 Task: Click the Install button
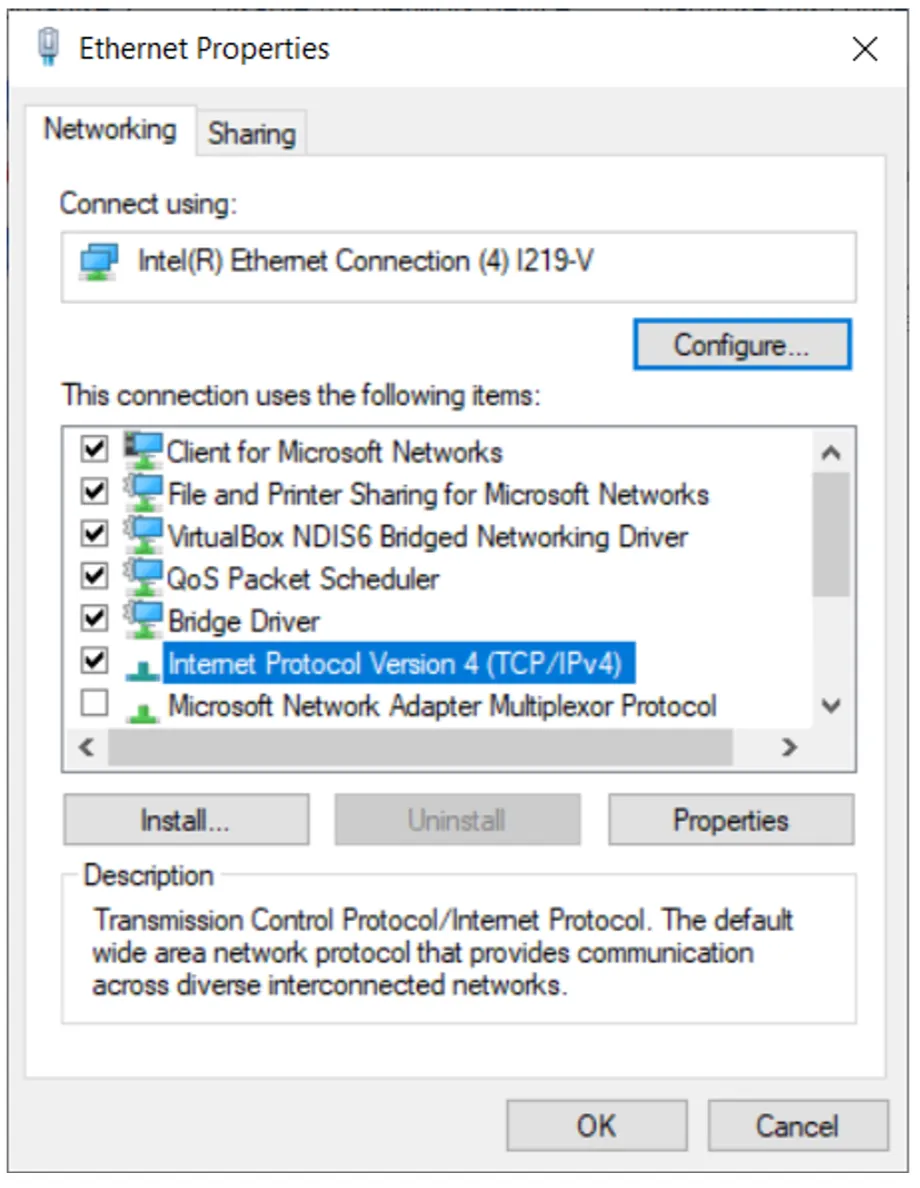pyautogui.click(x=186, y=820)
